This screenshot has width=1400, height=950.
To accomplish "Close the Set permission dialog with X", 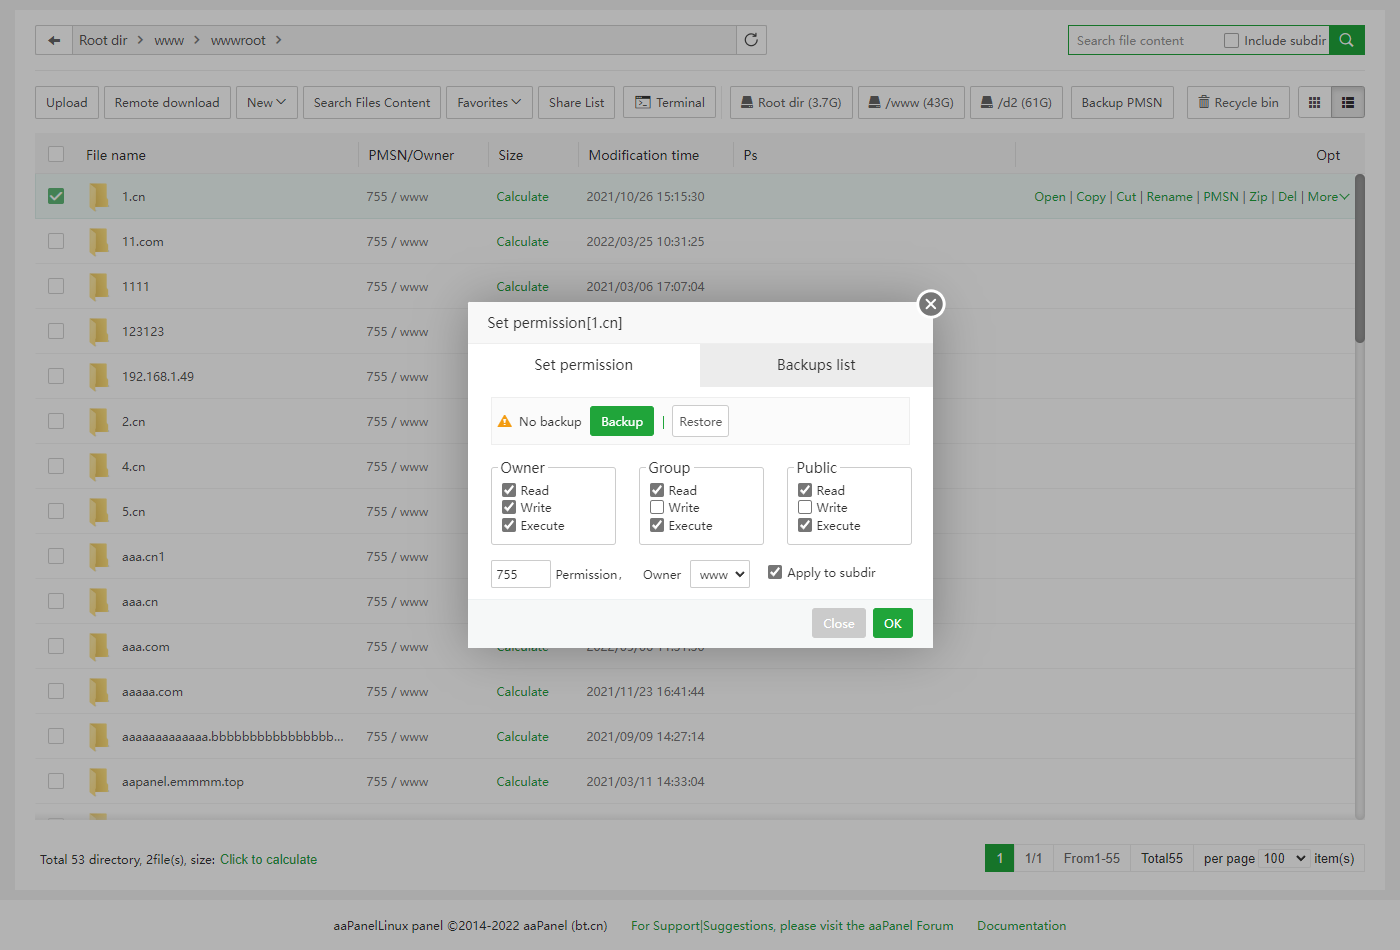I will 930,304.
